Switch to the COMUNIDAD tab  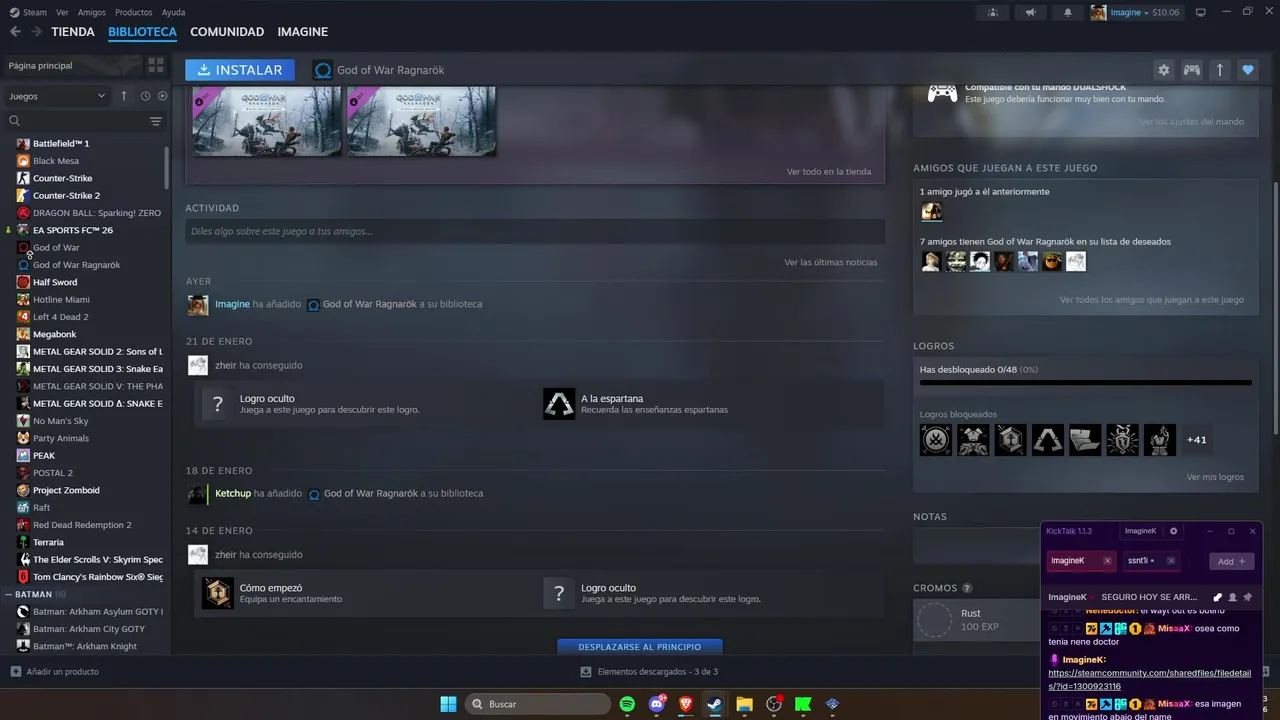pyautogui.click(x=227, y=32)
